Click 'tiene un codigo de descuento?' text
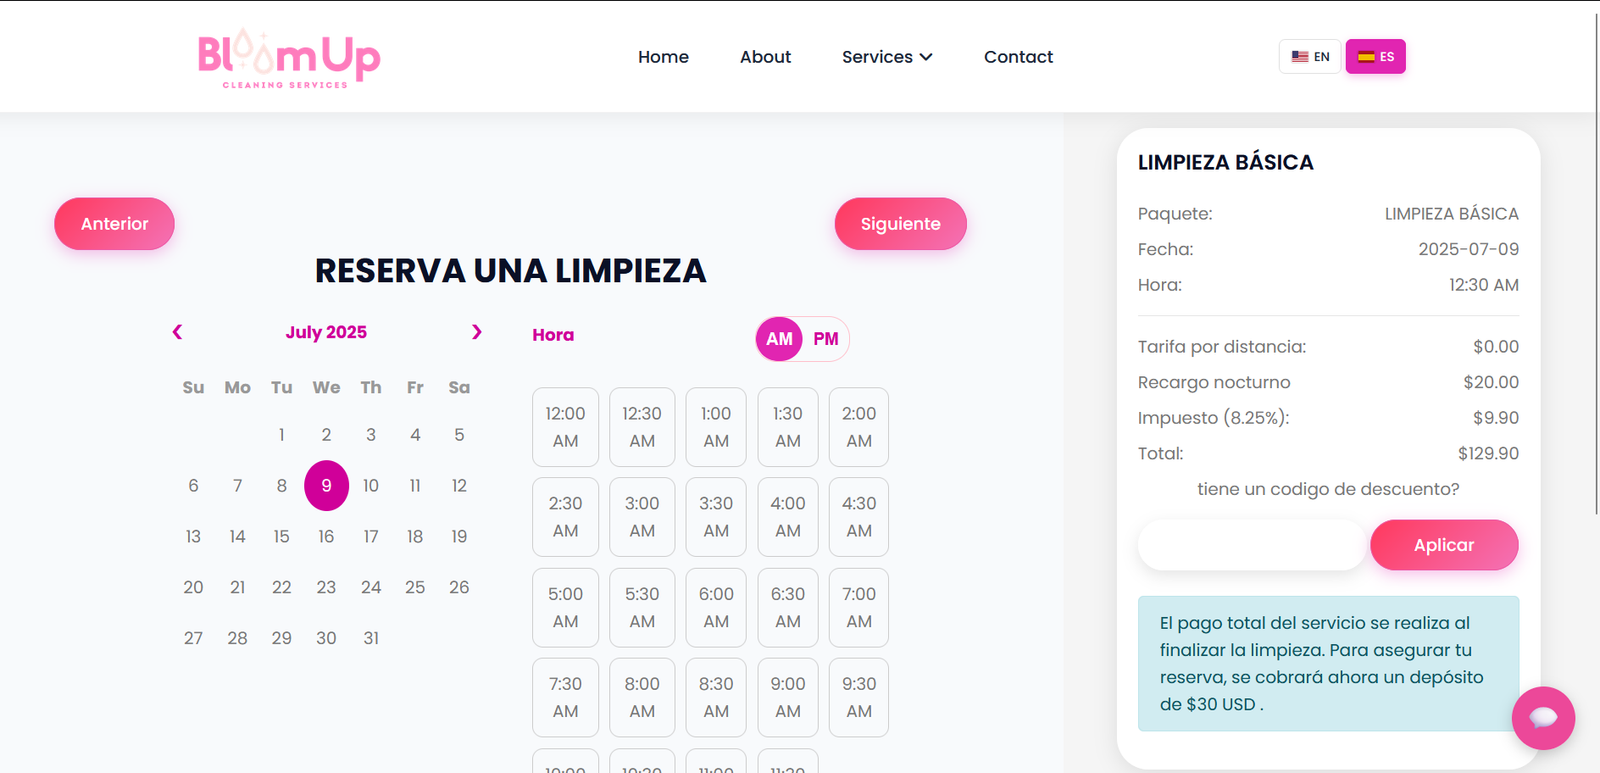 1328,489
